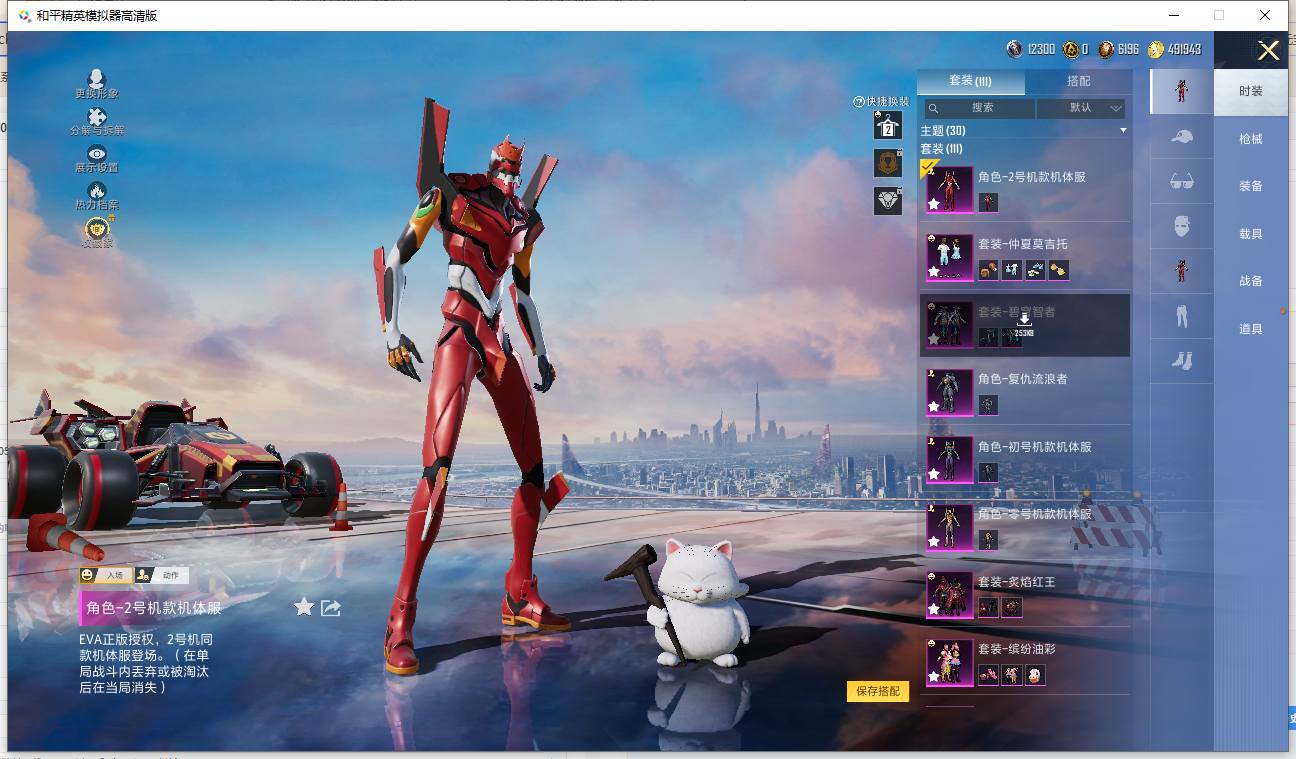Select the glasses category icon
This screenshot has height=759, width=1296.
coord(1181,181)
